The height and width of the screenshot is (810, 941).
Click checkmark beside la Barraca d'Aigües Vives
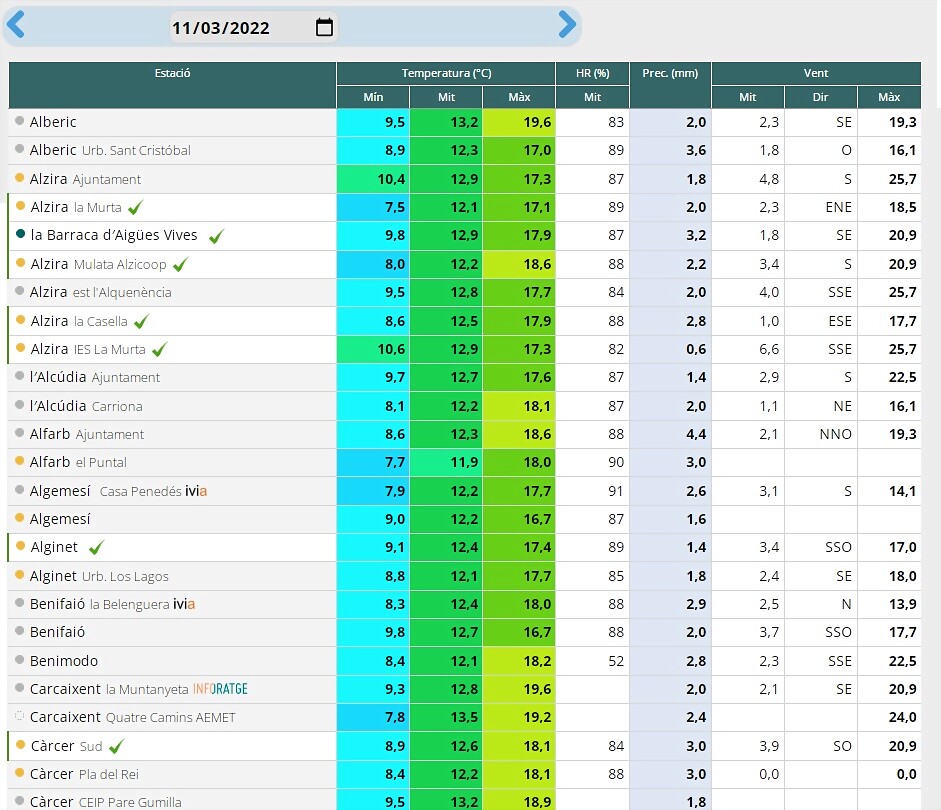tap(217, 236)
